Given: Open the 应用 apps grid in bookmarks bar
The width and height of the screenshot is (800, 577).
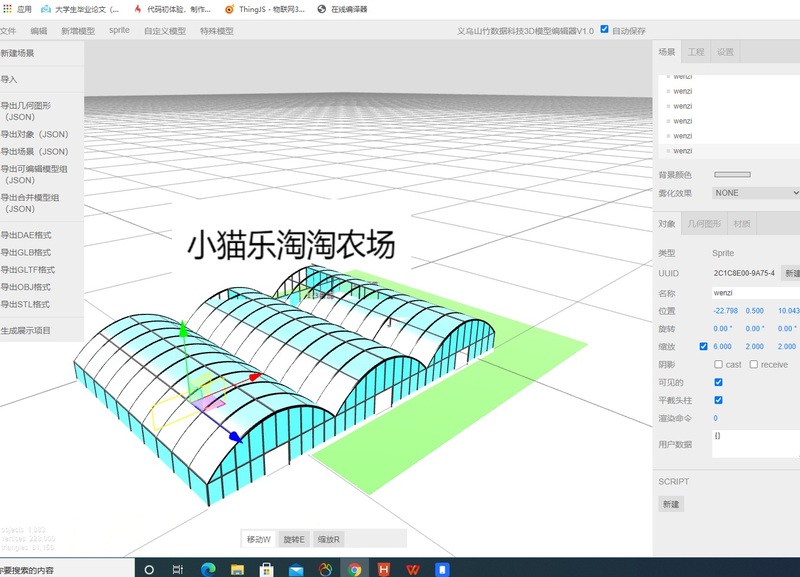Looking at the screenshot, I should point(17,9).
